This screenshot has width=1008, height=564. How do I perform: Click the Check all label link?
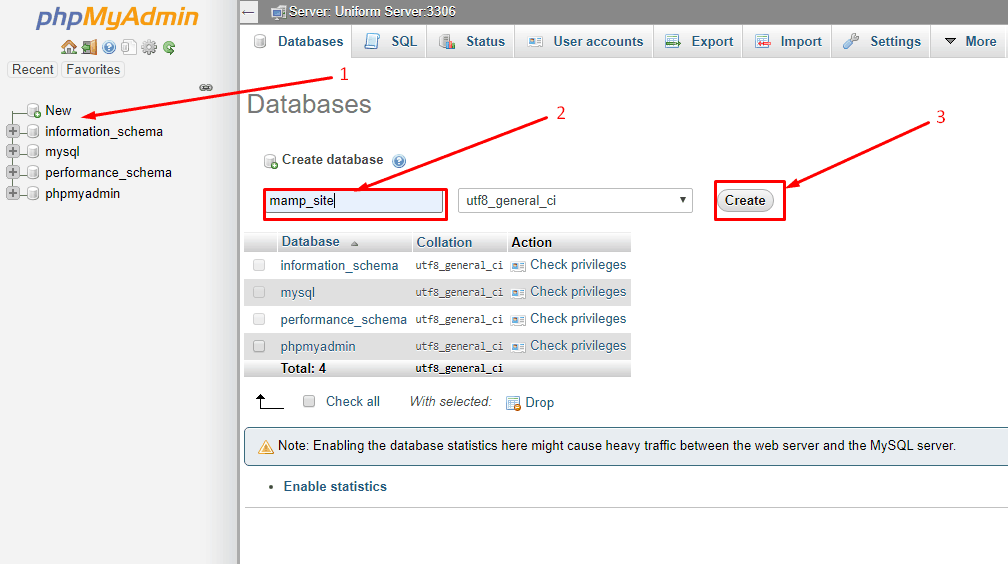[353, 401]
